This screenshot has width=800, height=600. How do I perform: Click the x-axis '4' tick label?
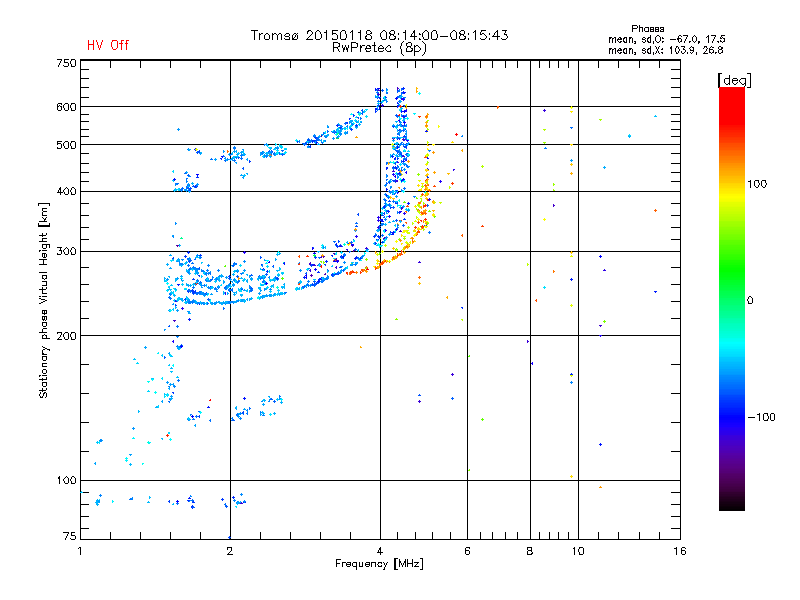click(x=380, y=551)
